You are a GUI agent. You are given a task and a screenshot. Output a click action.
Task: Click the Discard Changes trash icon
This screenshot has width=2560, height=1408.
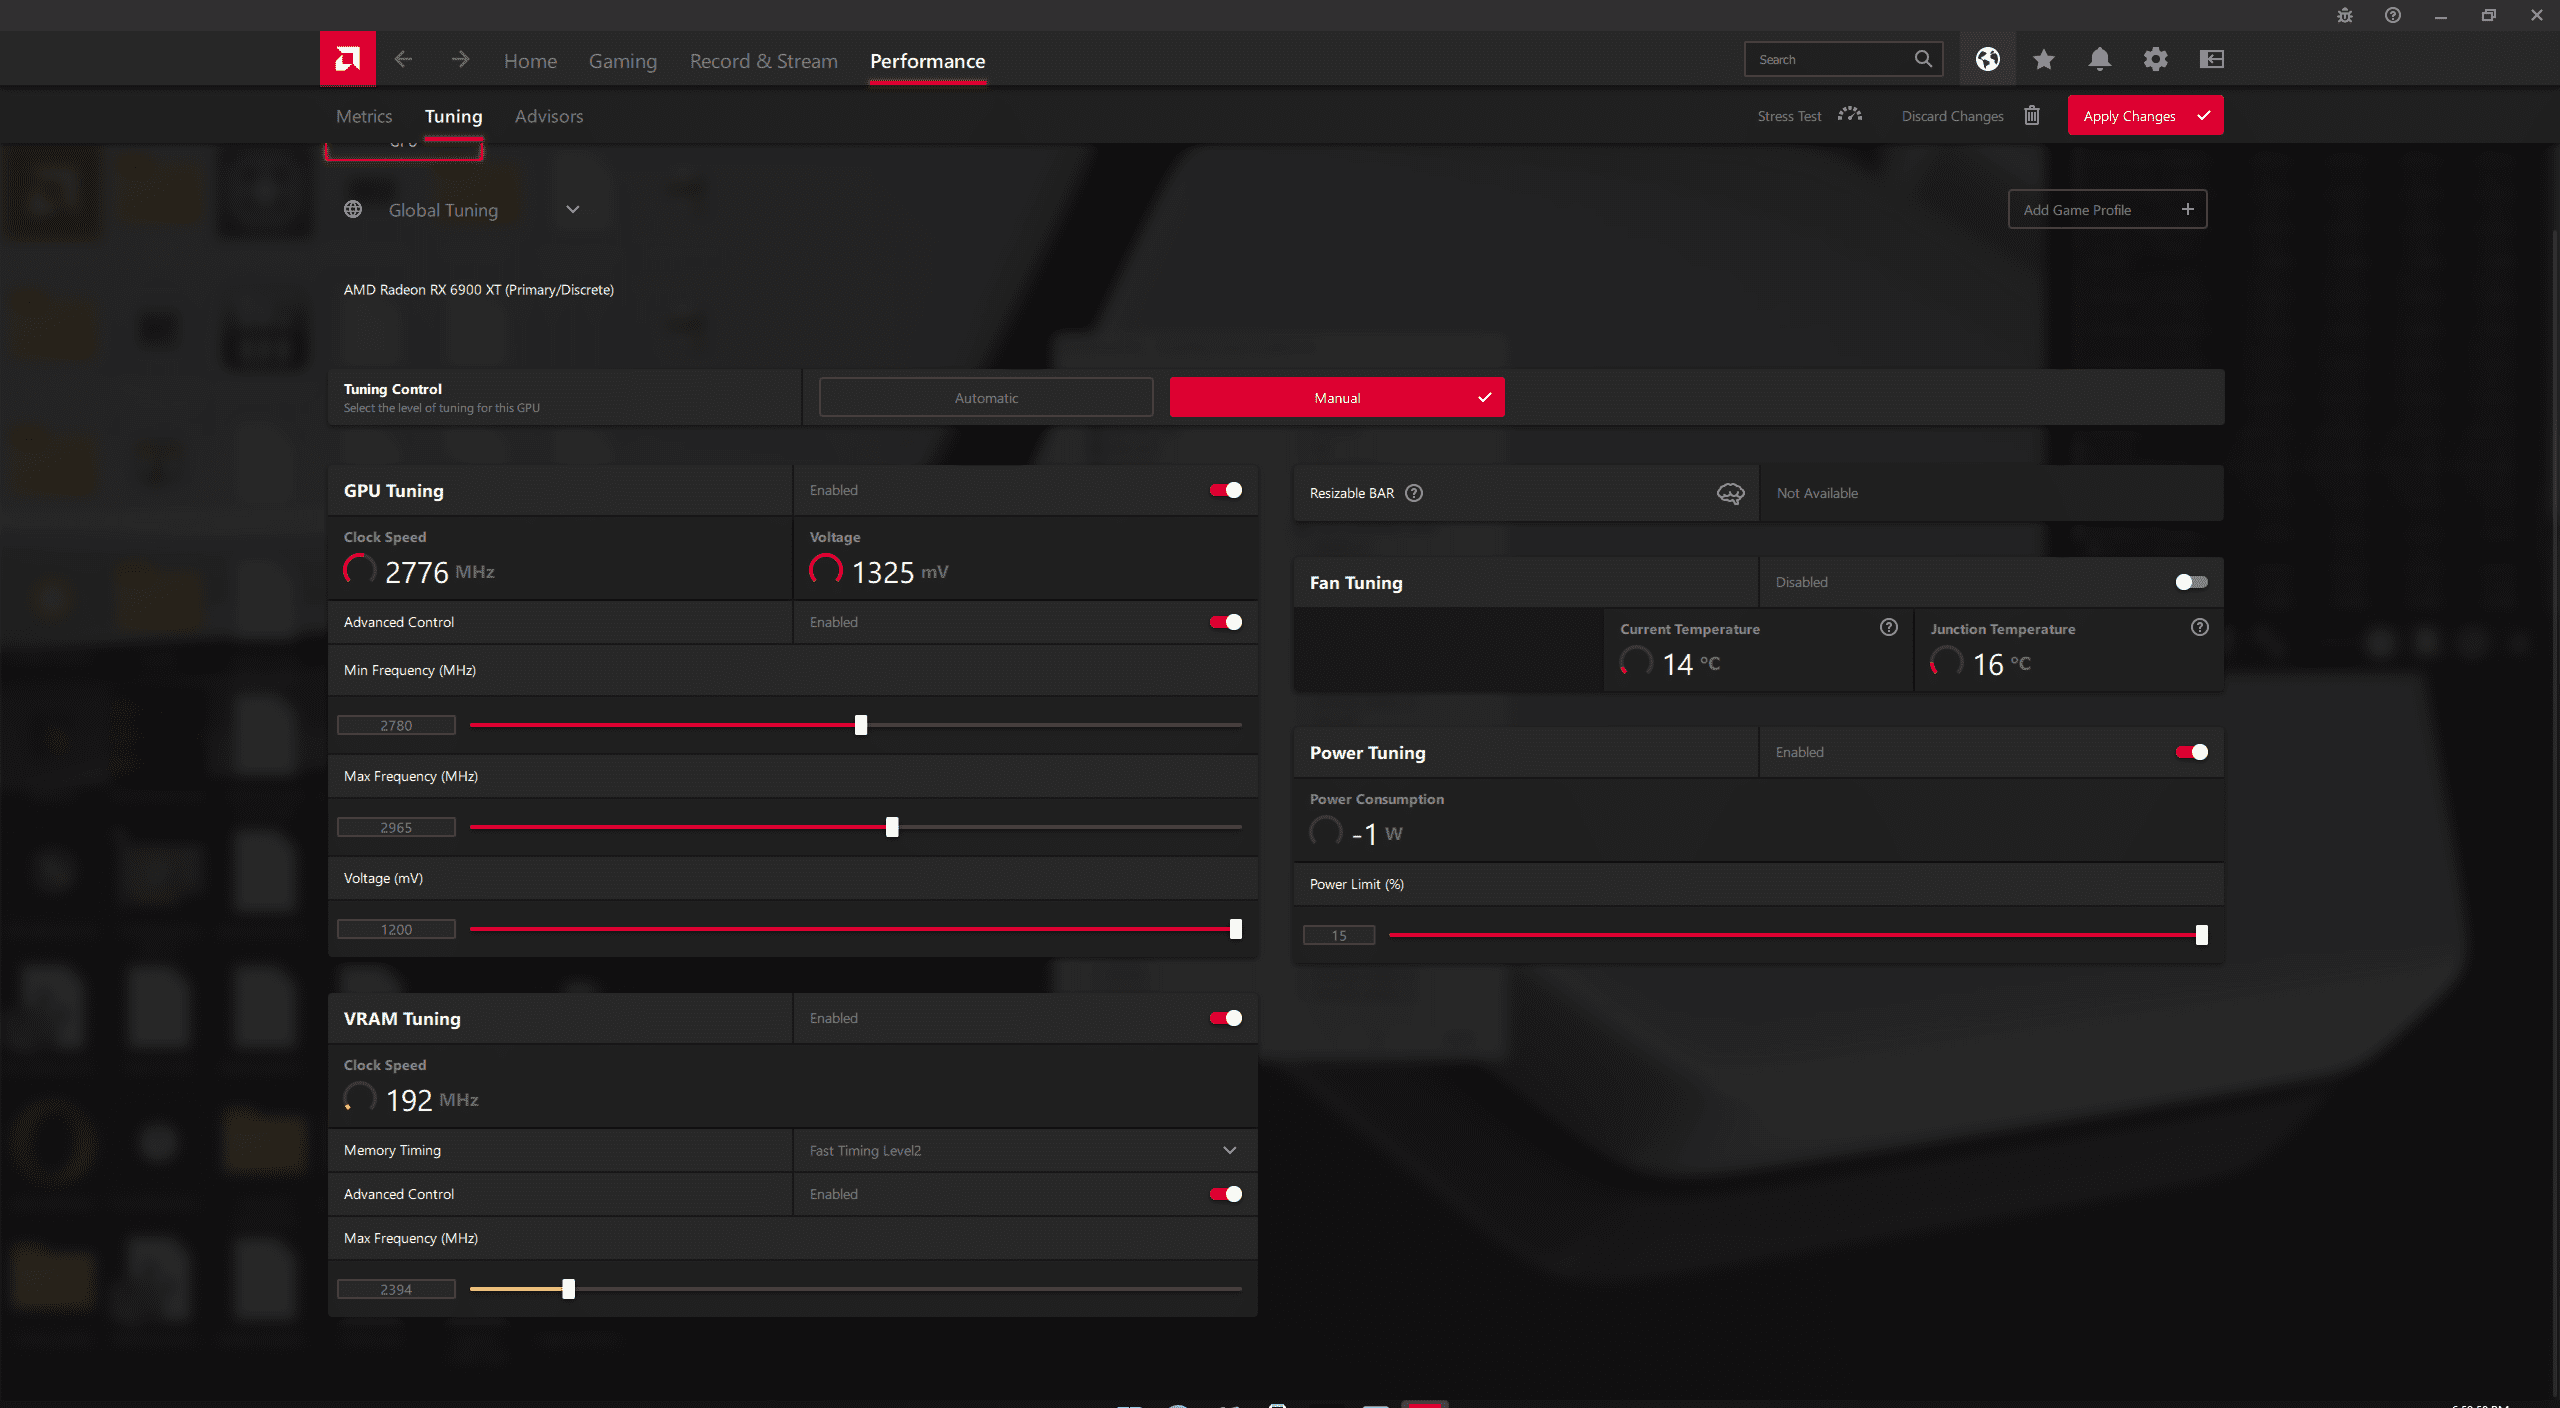point(2032,115)
